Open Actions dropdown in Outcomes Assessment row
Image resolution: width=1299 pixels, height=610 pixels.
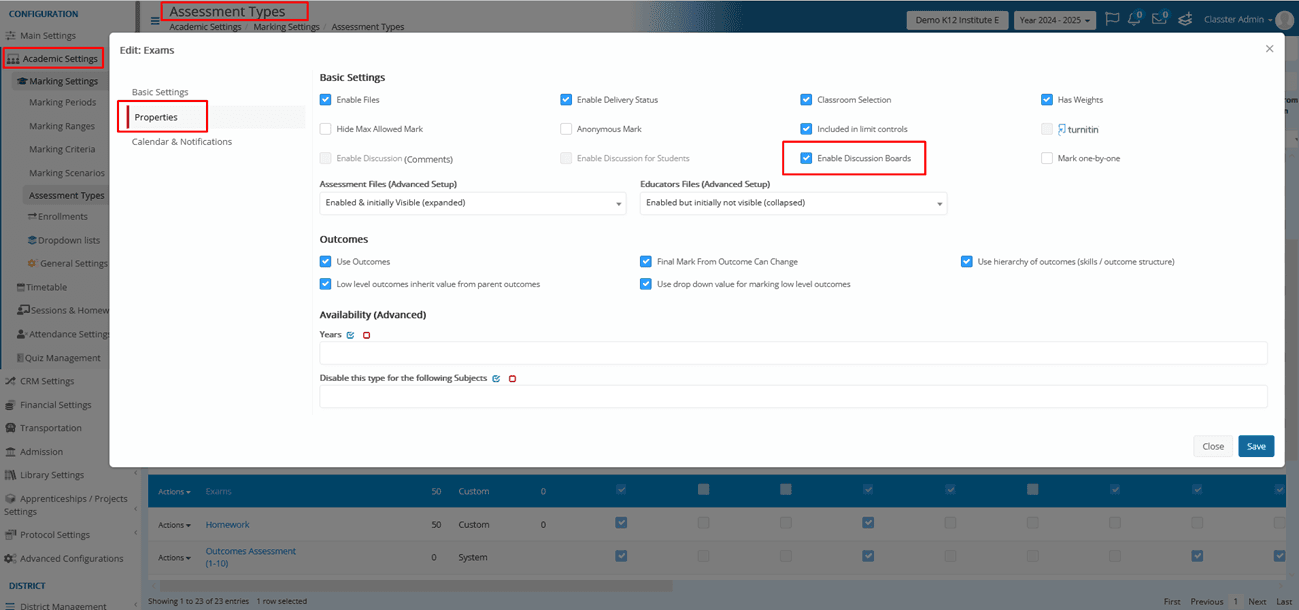coord(174,557)
